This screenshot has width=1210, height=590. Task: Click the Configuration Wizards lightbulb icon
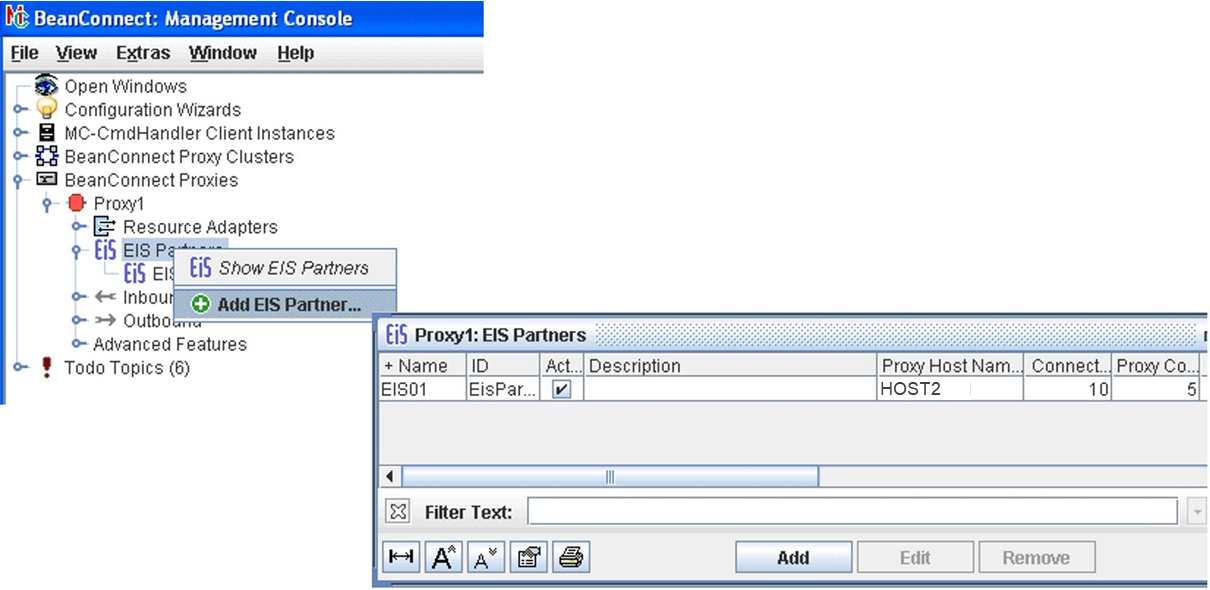(47, 110)
